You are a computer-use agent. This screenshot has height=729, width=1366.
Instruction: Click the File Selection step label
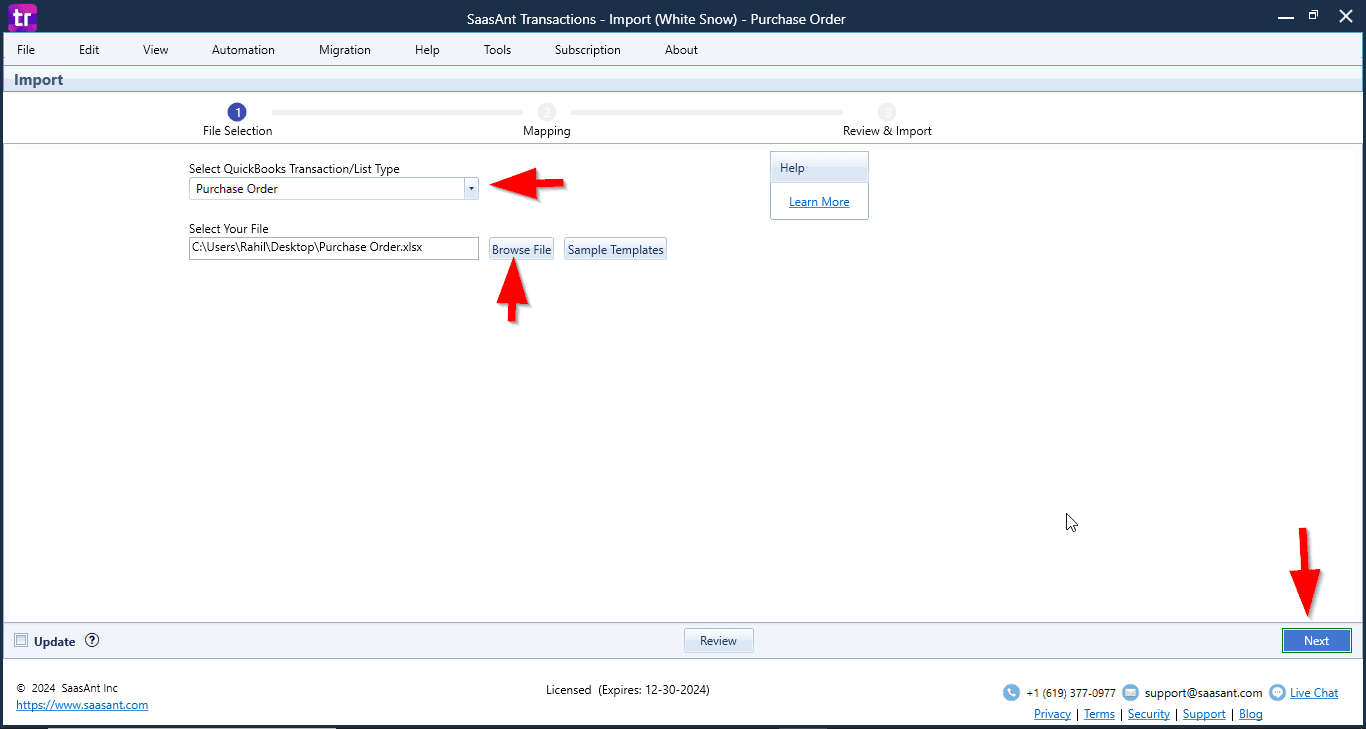coord(238,131)
